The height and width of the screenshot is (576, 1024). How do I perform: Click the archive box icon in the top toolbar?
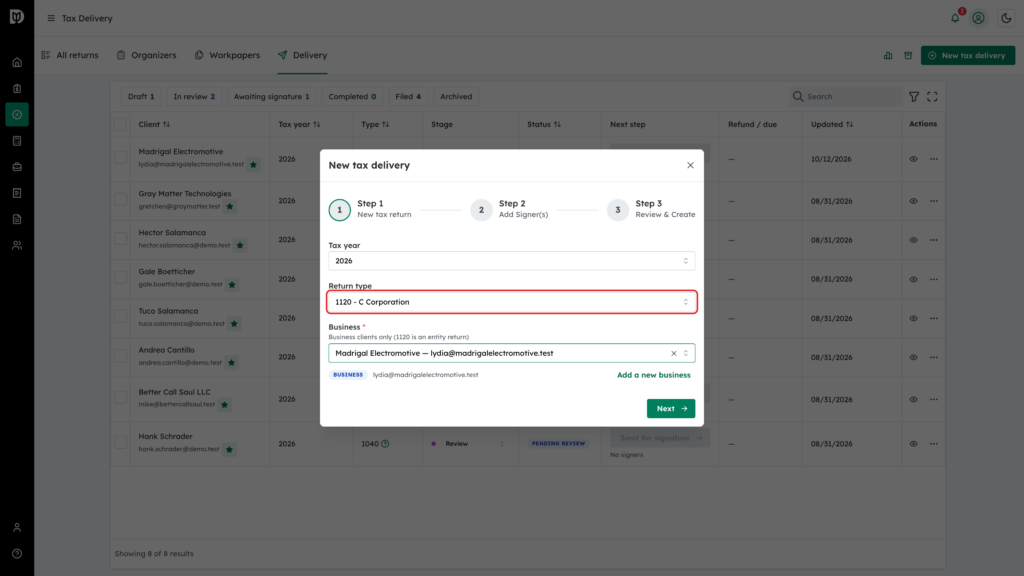(908, 56)
